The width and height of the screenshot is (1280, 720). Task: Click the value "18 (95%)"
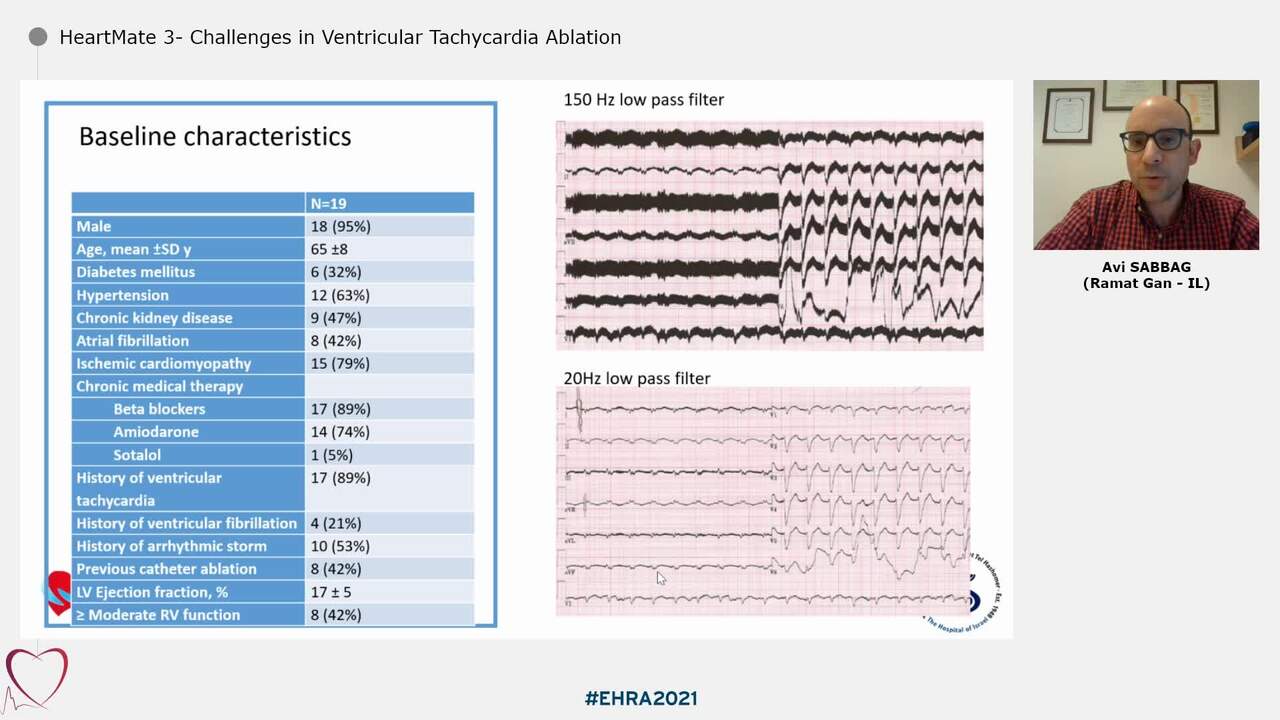[x=341, y=227]
